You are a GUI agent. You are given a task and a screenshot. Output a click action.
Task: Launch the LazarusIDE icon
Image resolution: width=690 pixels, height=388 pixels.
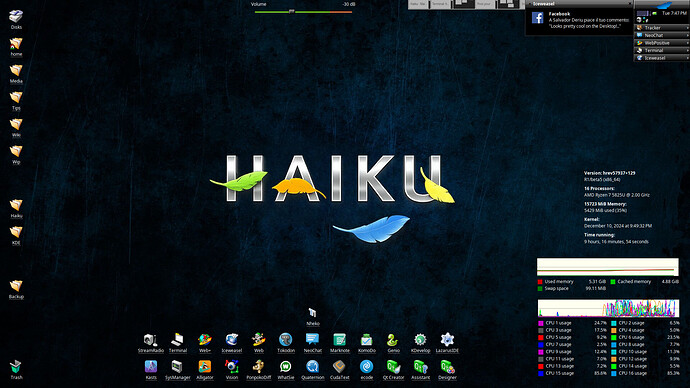(x=447, y=340)
